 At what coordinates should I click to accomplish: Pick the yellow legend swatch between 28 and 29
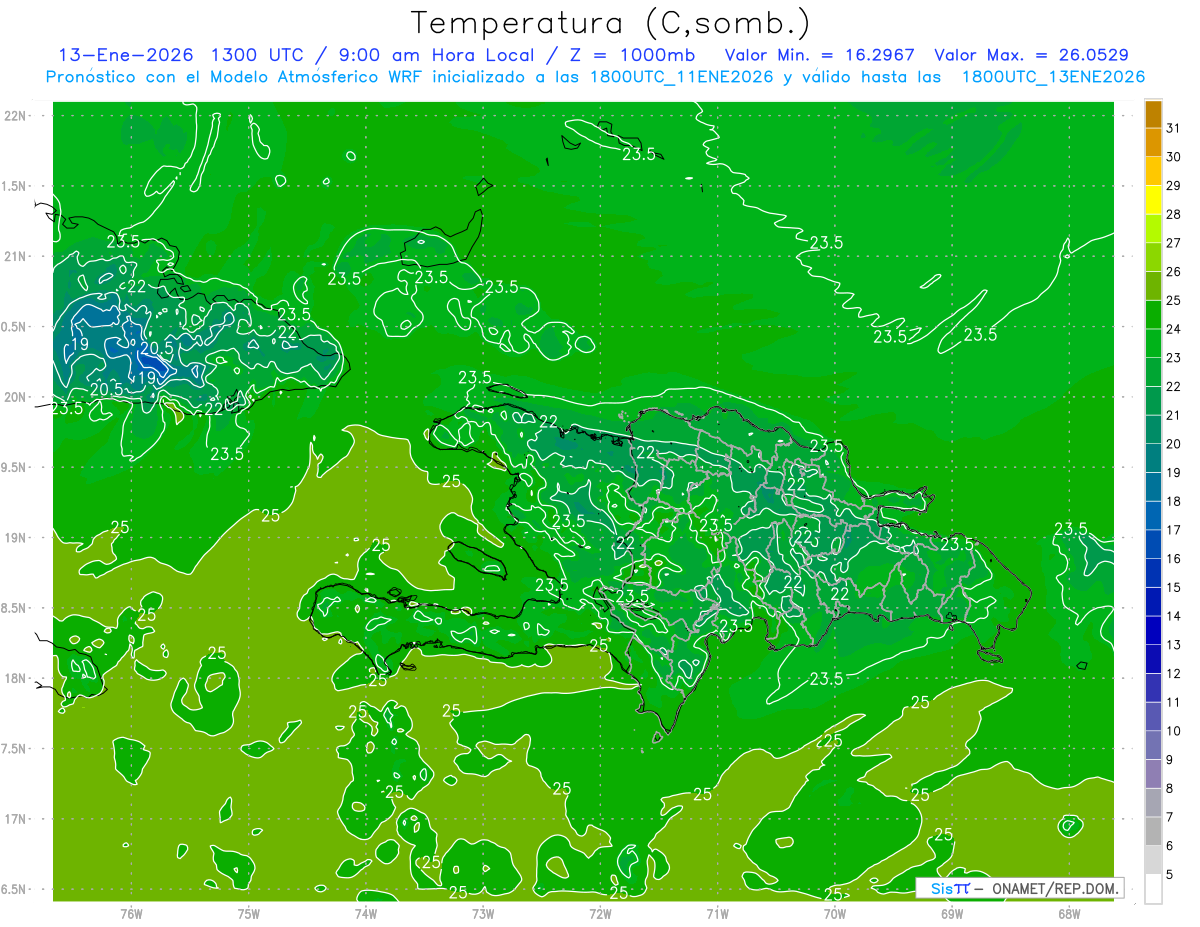[1153, 199]
